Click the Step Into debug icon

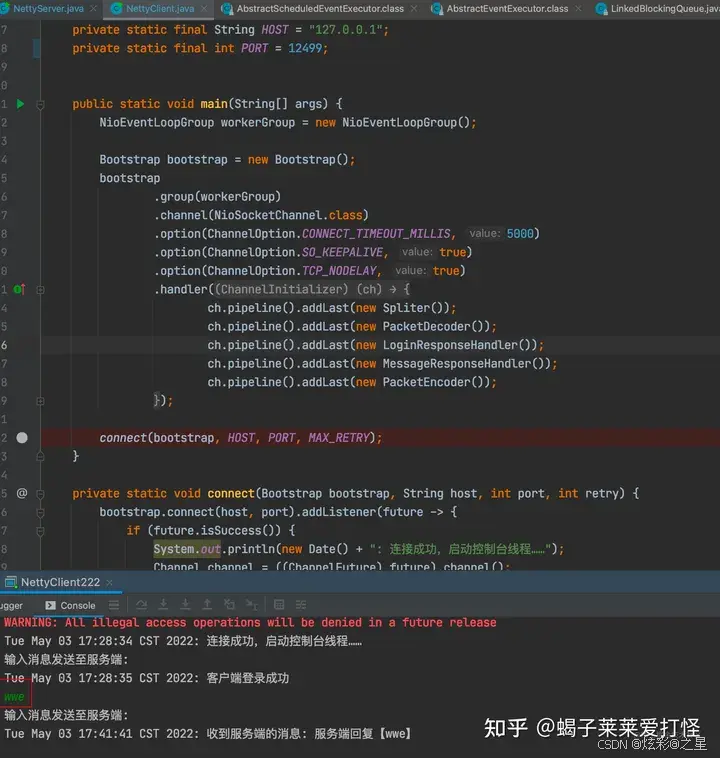pyautogui.click(x=163, y=605)
